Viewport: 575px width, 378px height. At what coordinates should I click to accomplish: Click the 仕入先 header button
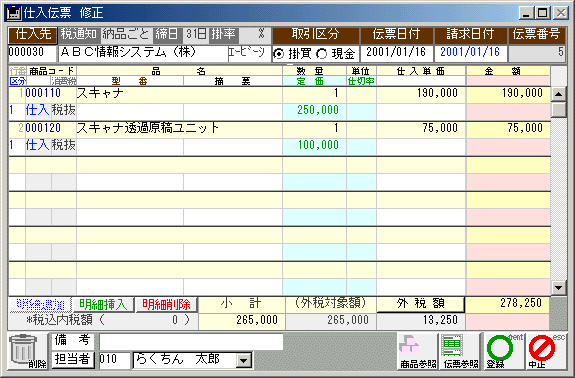(x=33, y=35)
